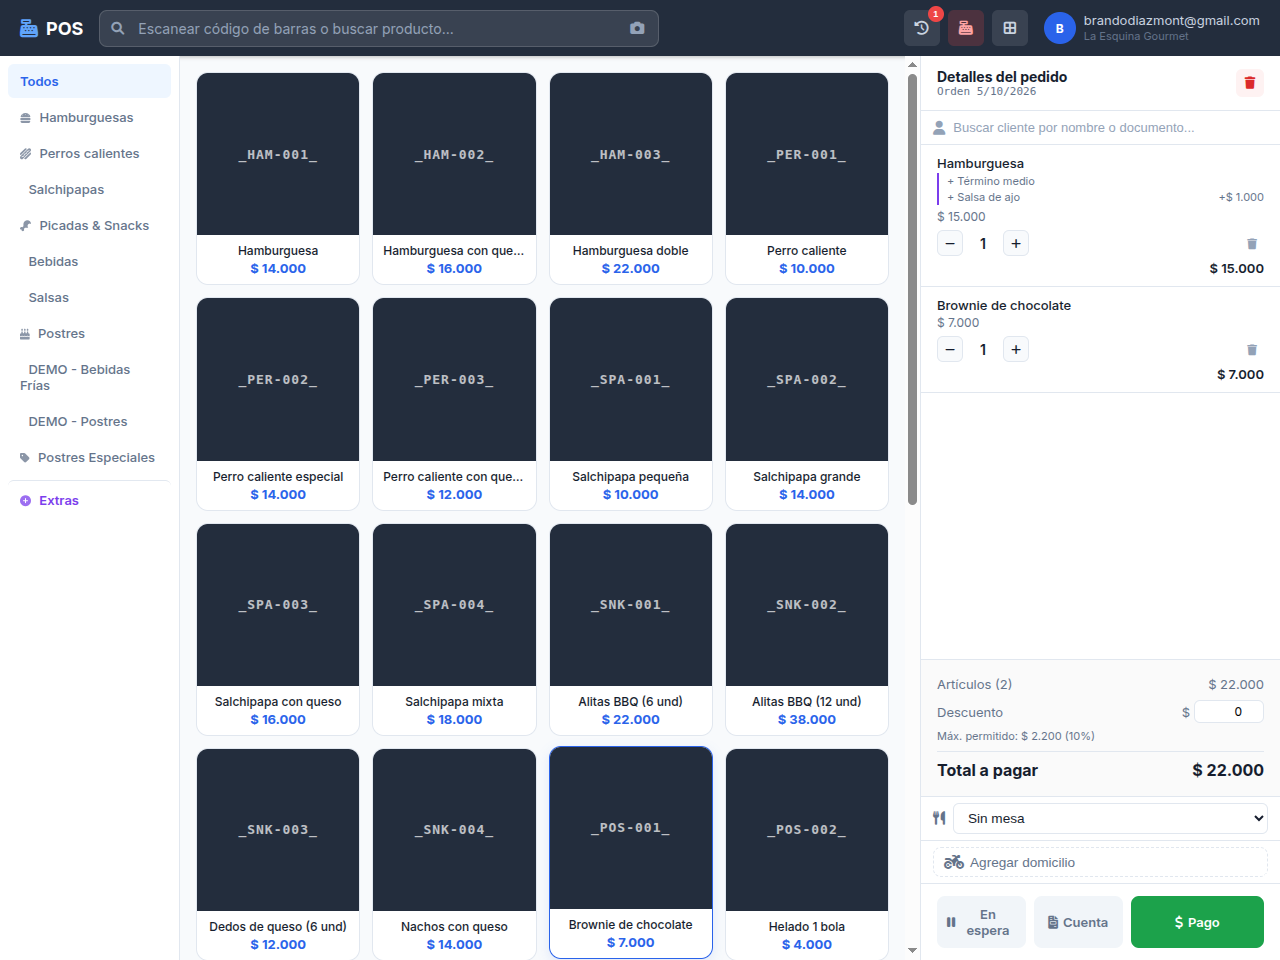Image resolution: width=1280 pixels, height=960 pixels.
Task: Open the Sin mesa table dropdown
Action: coord(1110,818)
